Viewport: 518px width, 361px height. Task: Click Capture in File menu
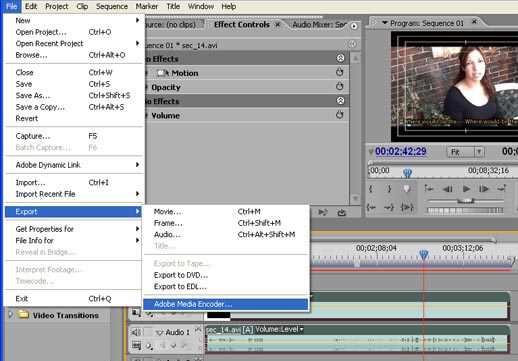[x=74, y=136]
